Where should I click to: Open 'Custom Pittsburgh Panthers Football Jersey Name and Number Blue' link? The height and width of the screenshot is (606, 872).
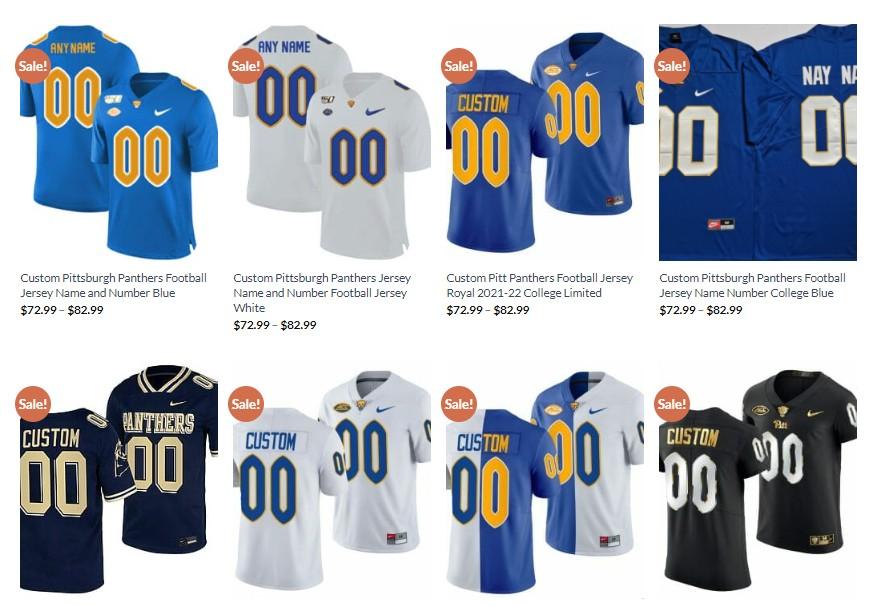tap(113, 285)
